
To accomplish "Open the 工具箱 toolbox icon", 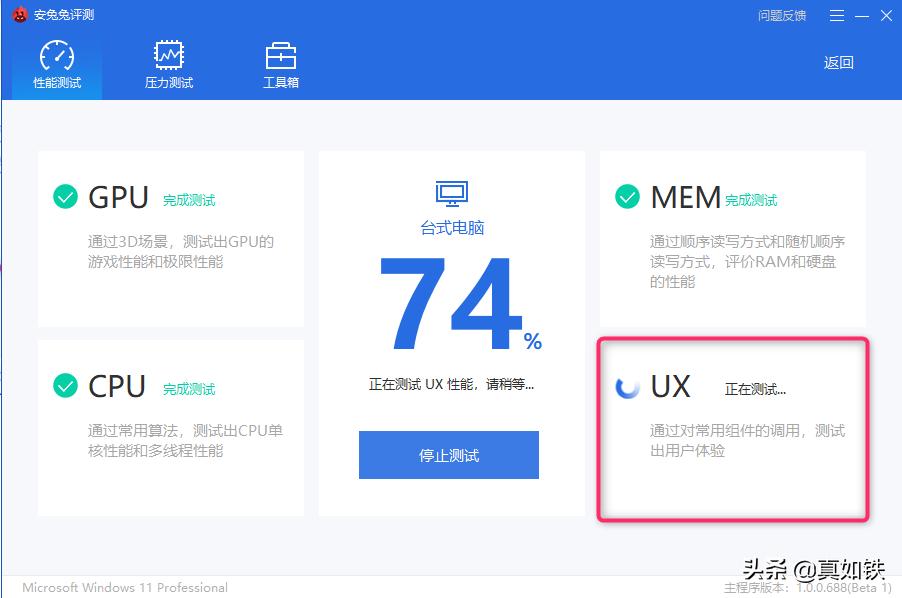I will (280, 54).
